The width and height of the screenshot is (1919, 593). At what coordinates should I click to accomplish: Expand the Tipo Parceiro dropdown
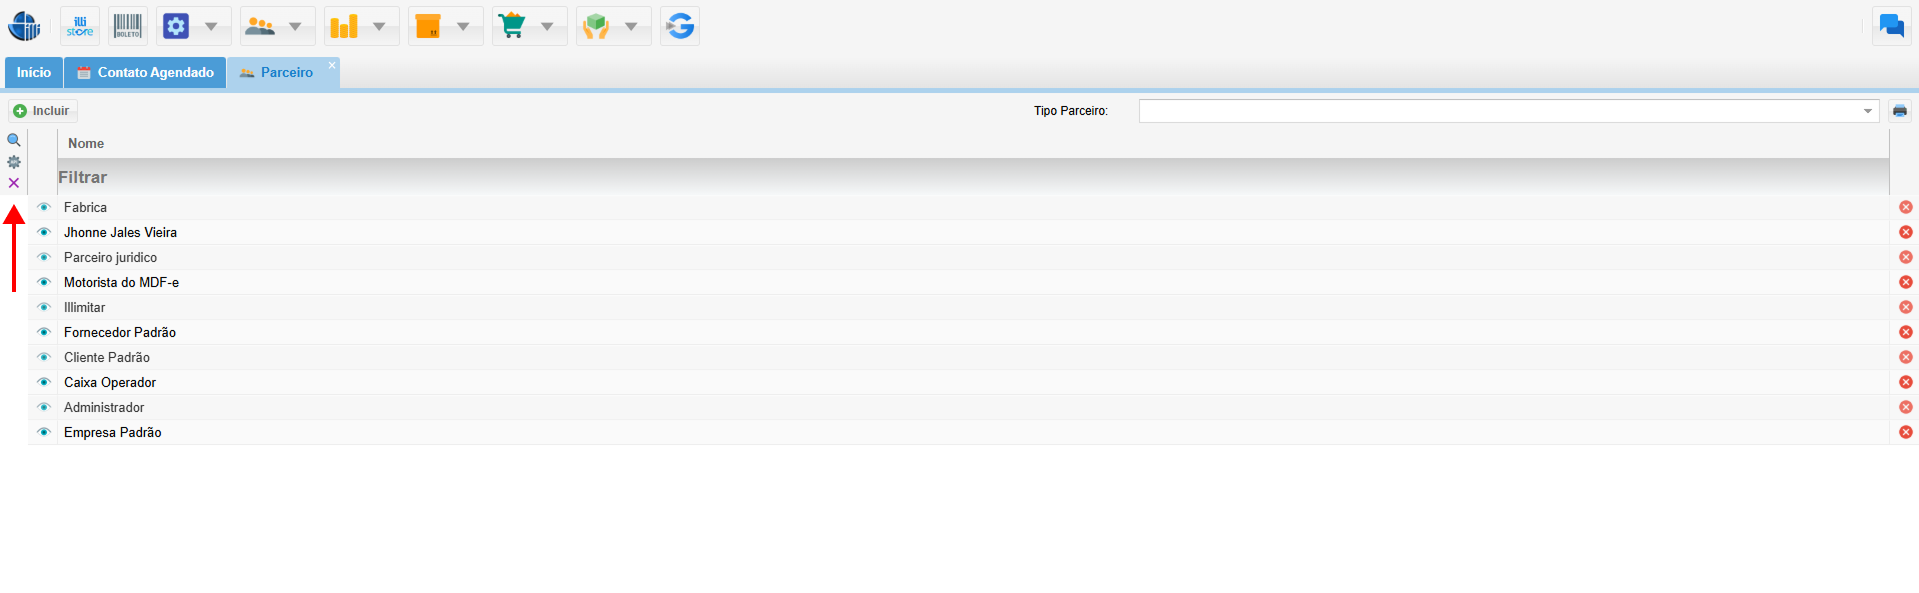pos(1867,111)
